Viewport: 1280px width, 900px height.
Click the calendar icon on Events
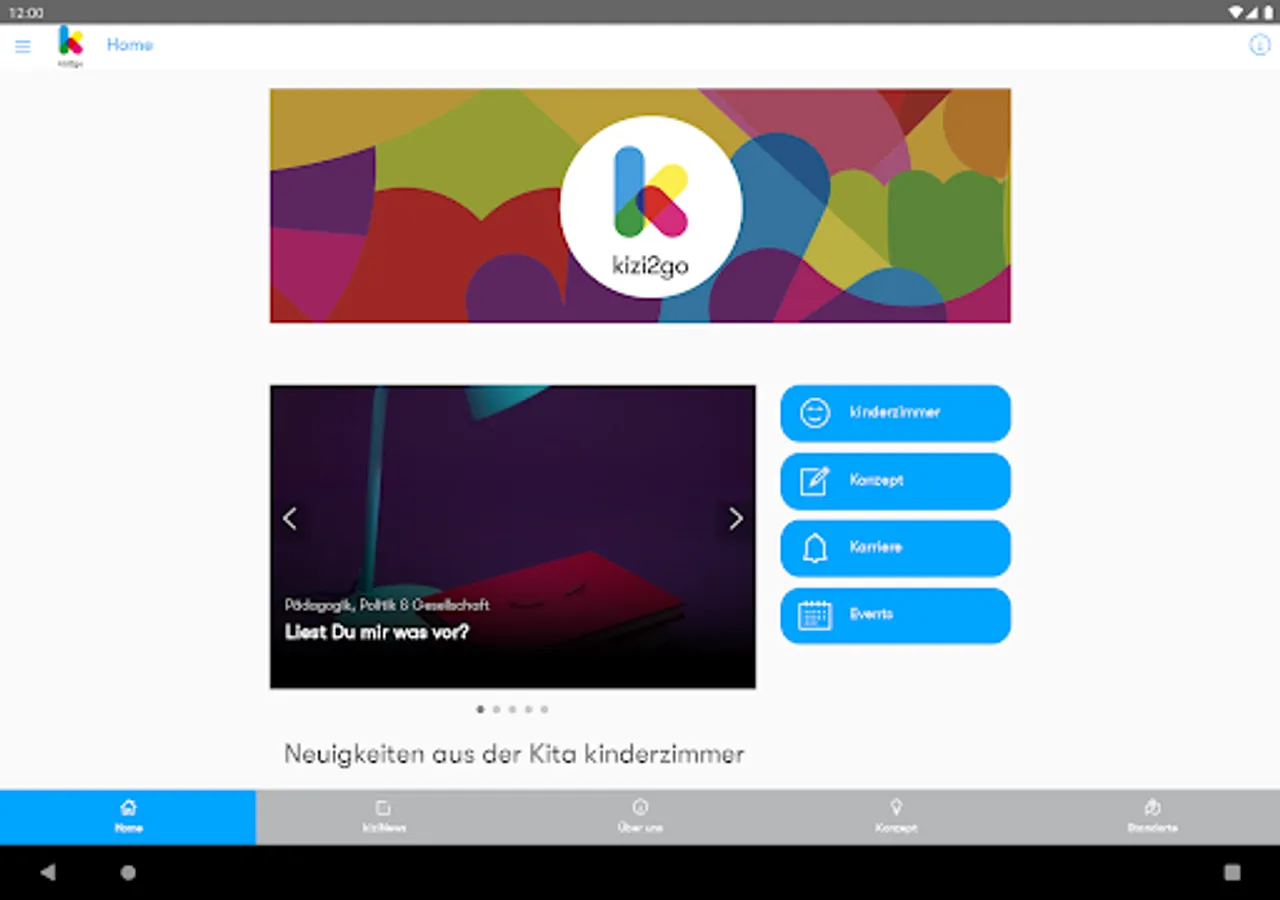[x=815, y=615]
